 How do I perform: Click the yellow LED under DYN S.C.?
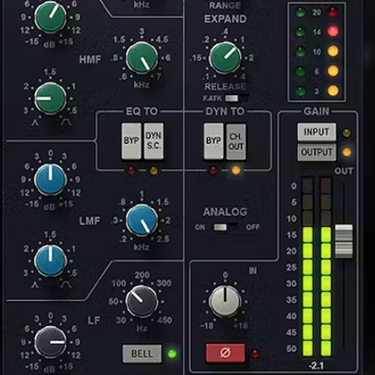(153, 171)
